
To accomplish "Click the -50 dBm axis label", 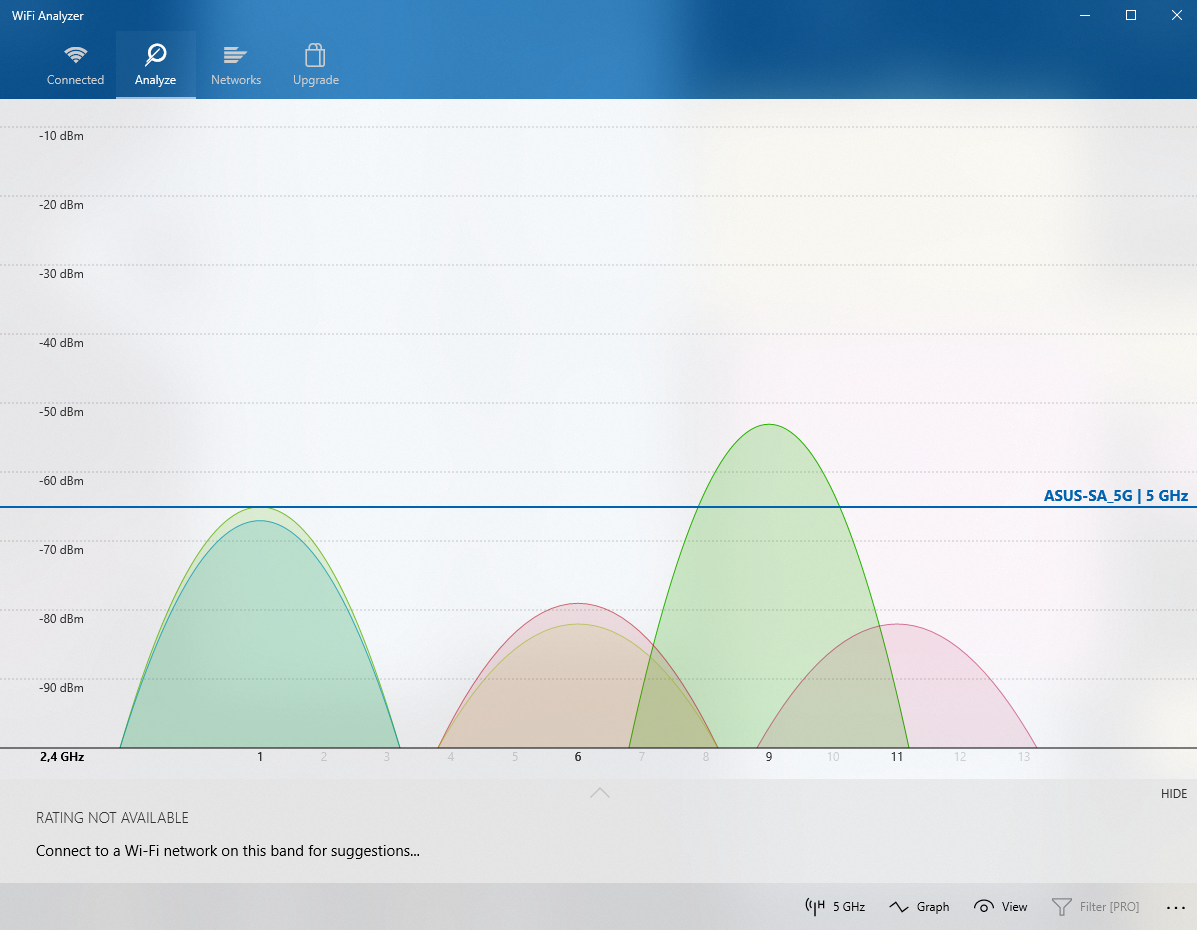I will pos(61,412).
